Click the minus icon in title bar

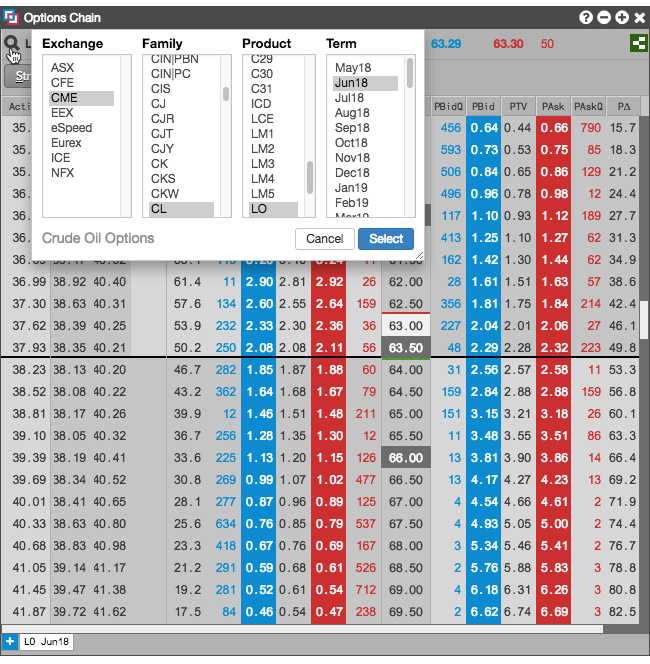click(x=604, y=17)
